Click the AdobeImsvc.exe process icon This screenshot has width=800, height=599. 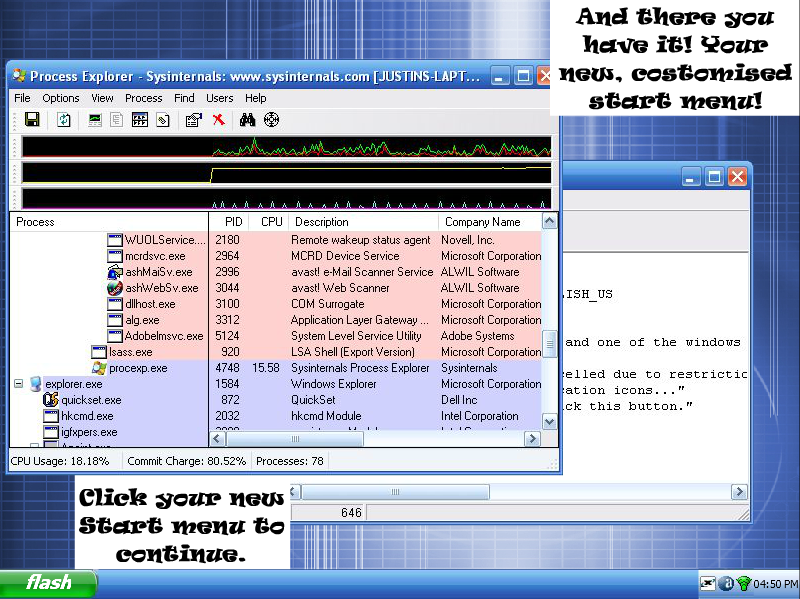[115, 336]
